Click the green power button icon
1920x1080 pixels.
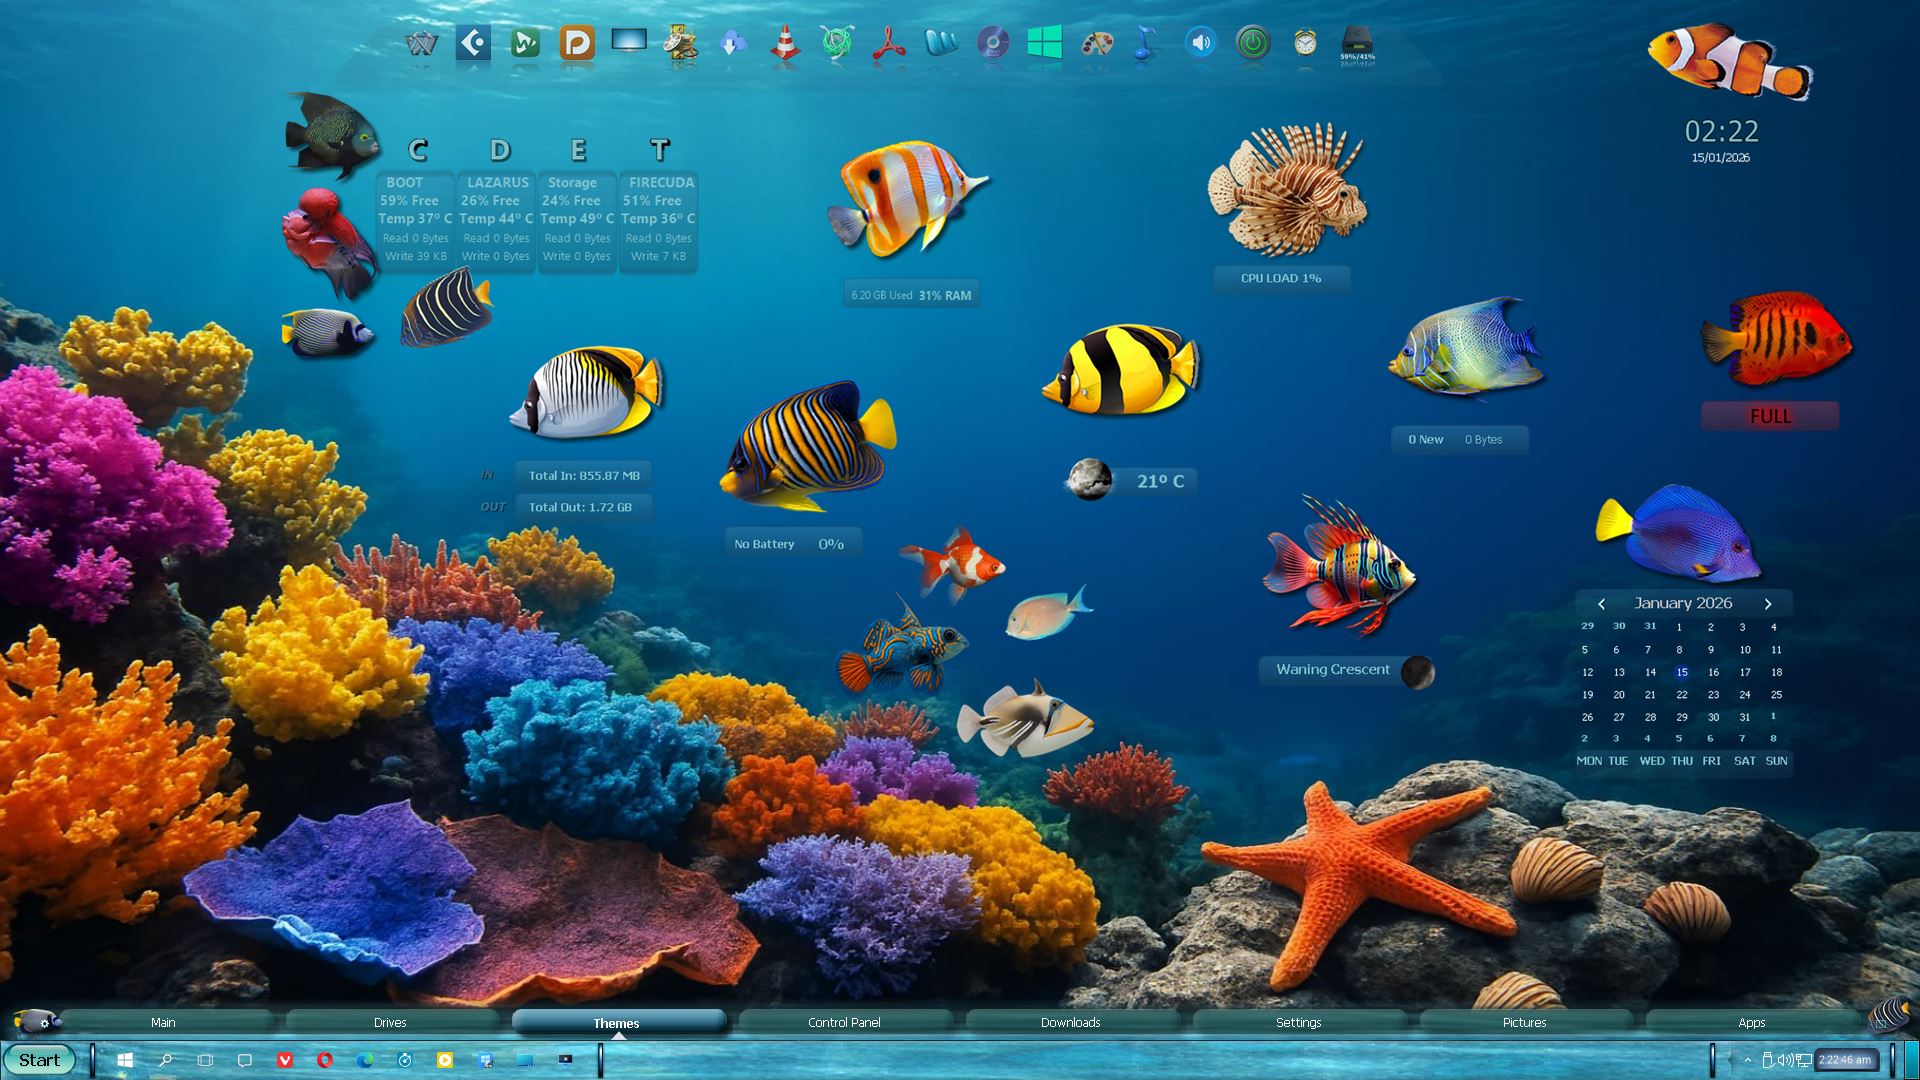click(x=1253, y=43)
